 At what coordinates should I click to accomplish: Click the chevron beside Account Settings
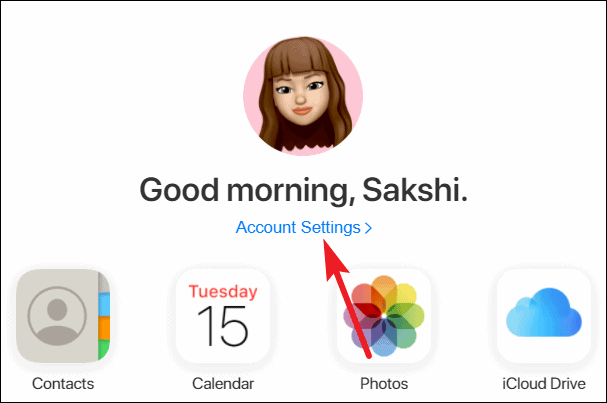tap(368, 228)
